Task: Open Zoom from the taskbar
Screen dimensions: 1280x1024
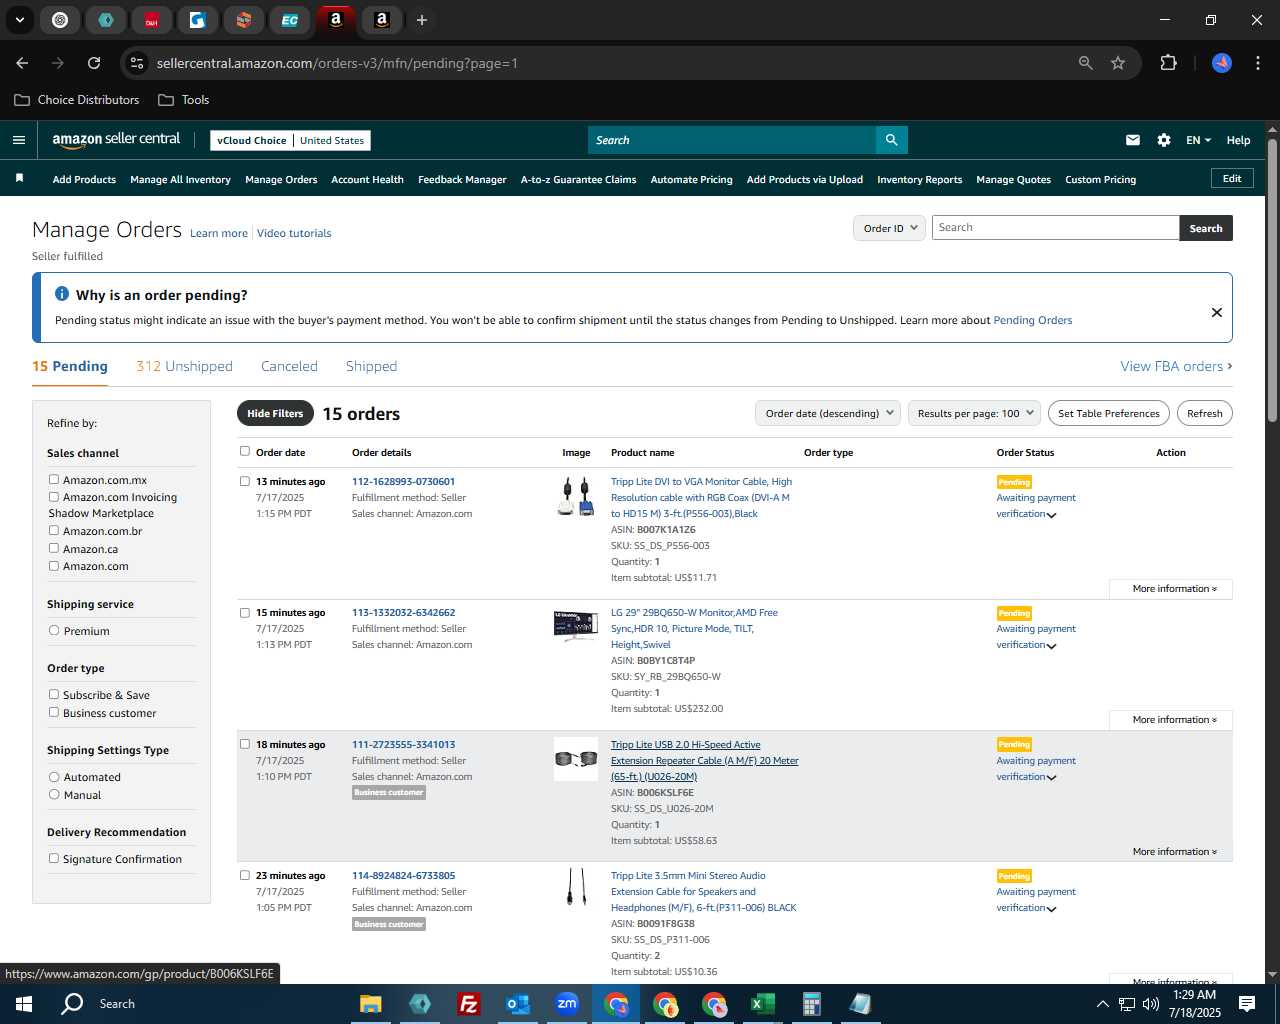Action: (567, 1004)
